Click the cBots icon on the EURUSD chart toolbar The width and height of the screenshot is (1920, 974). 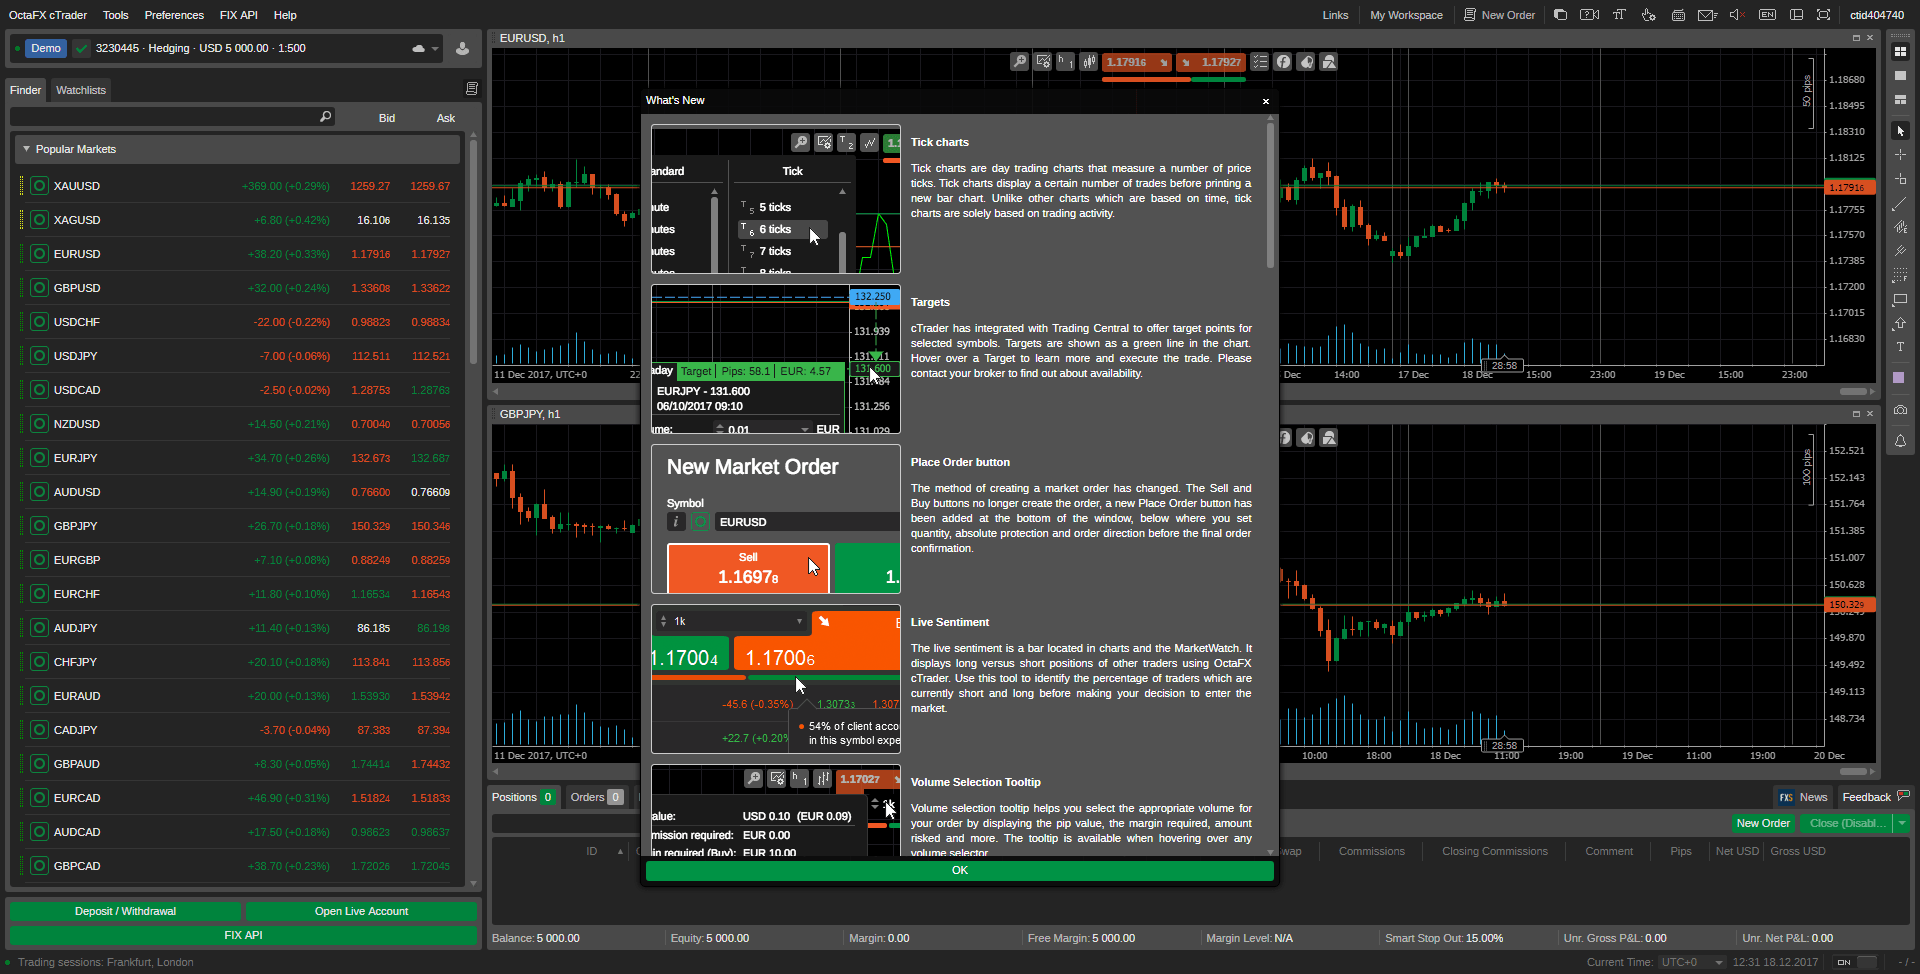click(1306, 62)
